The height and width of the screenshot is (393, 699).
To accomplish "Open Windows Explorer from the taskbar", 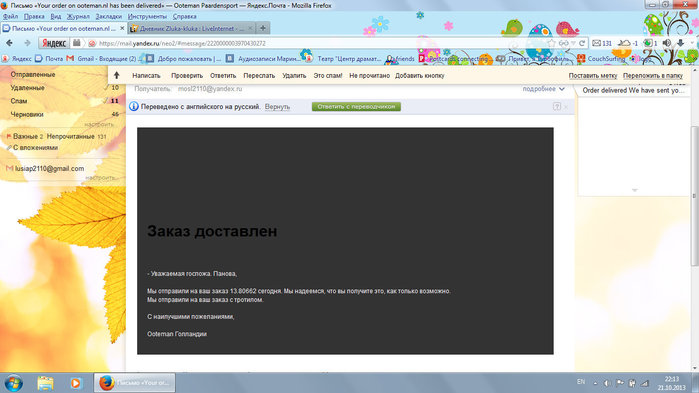I will 45,383.
